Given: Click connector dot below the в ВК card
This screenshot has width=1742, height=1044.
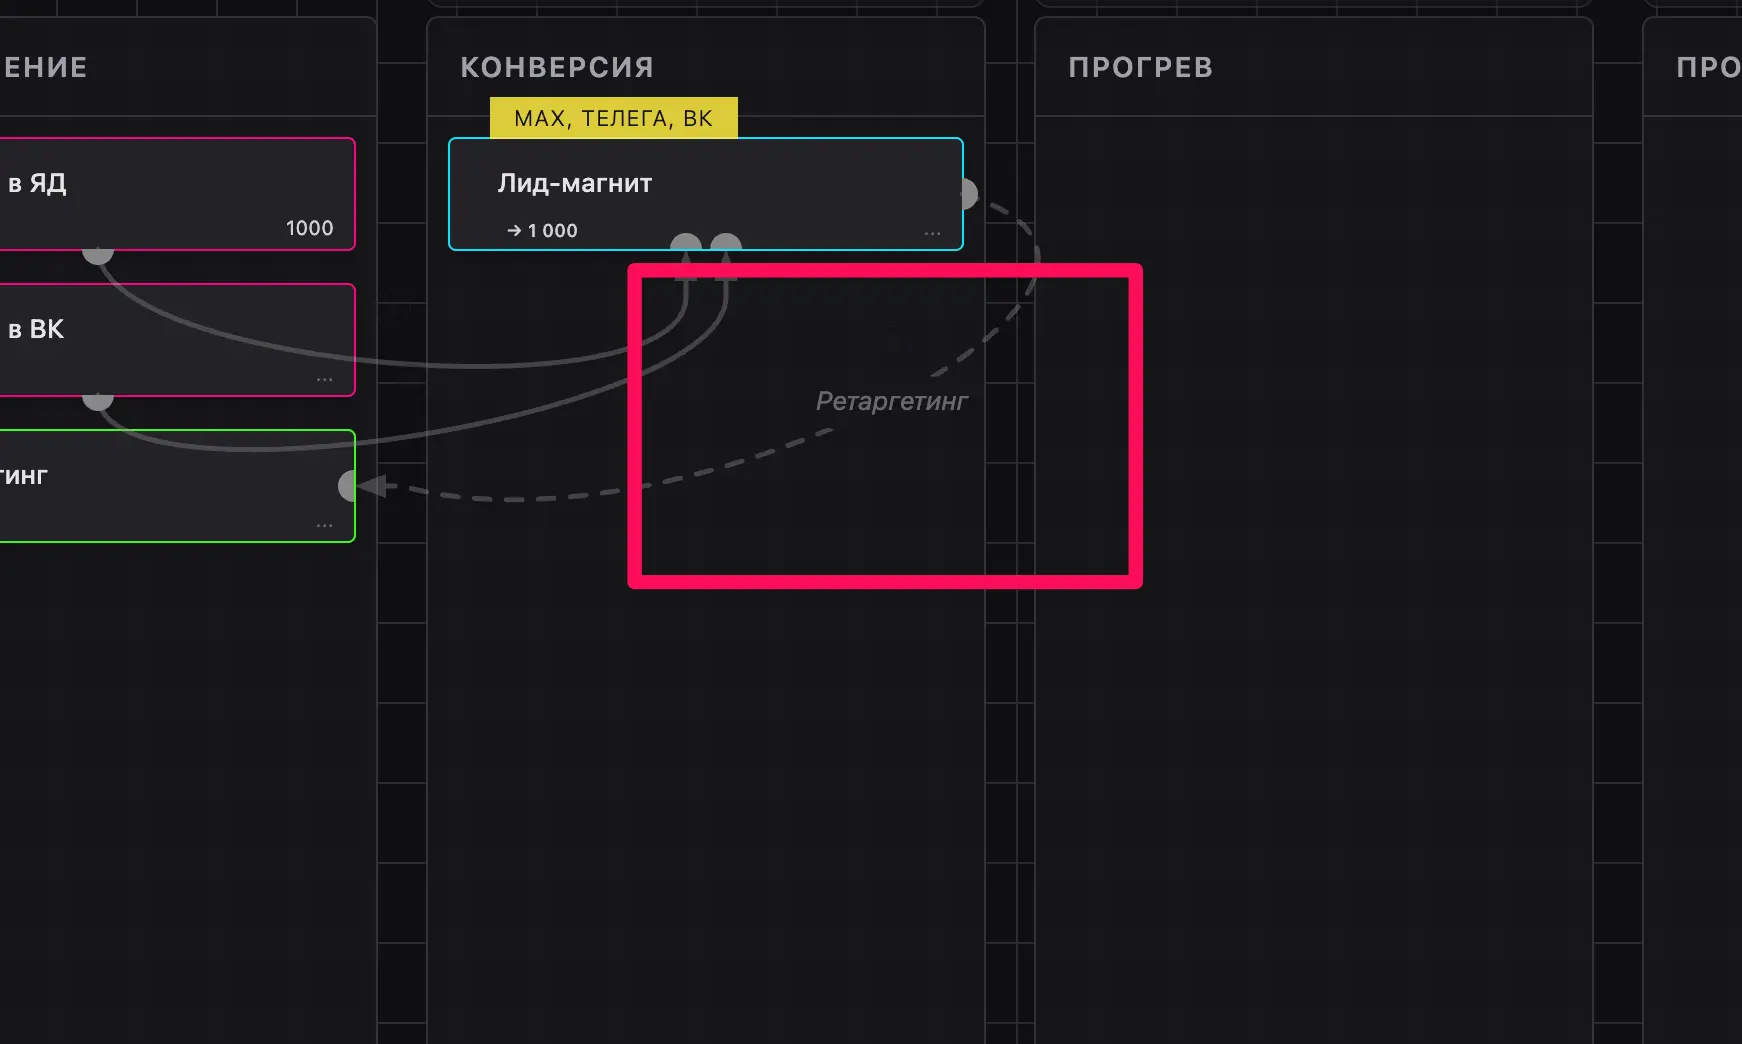Looking at the screenshot, I should tap(97, 400).
